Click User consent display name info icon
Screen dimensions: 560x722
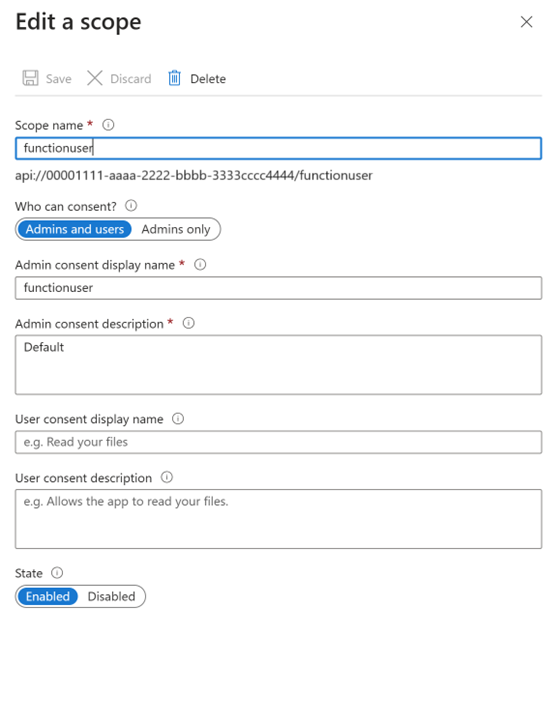(x=178, y=419)
